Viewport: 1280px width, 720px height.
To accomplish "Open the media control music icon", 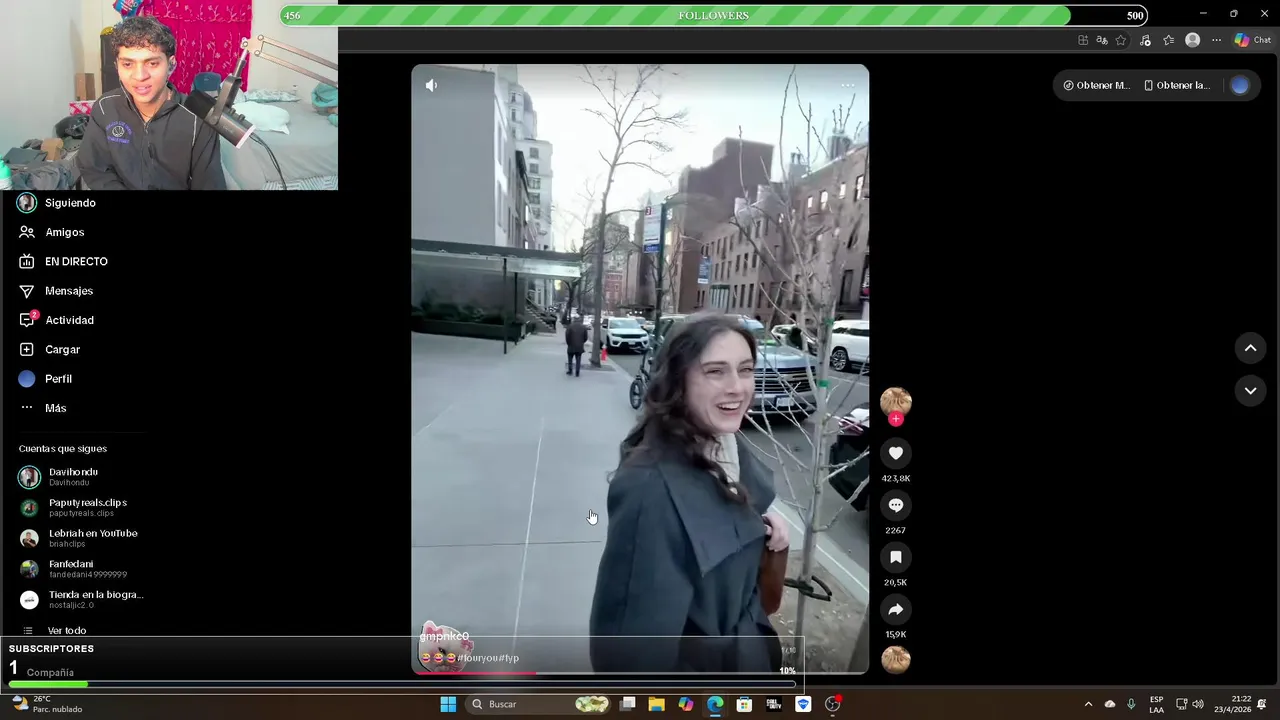I will (1145, 40).
